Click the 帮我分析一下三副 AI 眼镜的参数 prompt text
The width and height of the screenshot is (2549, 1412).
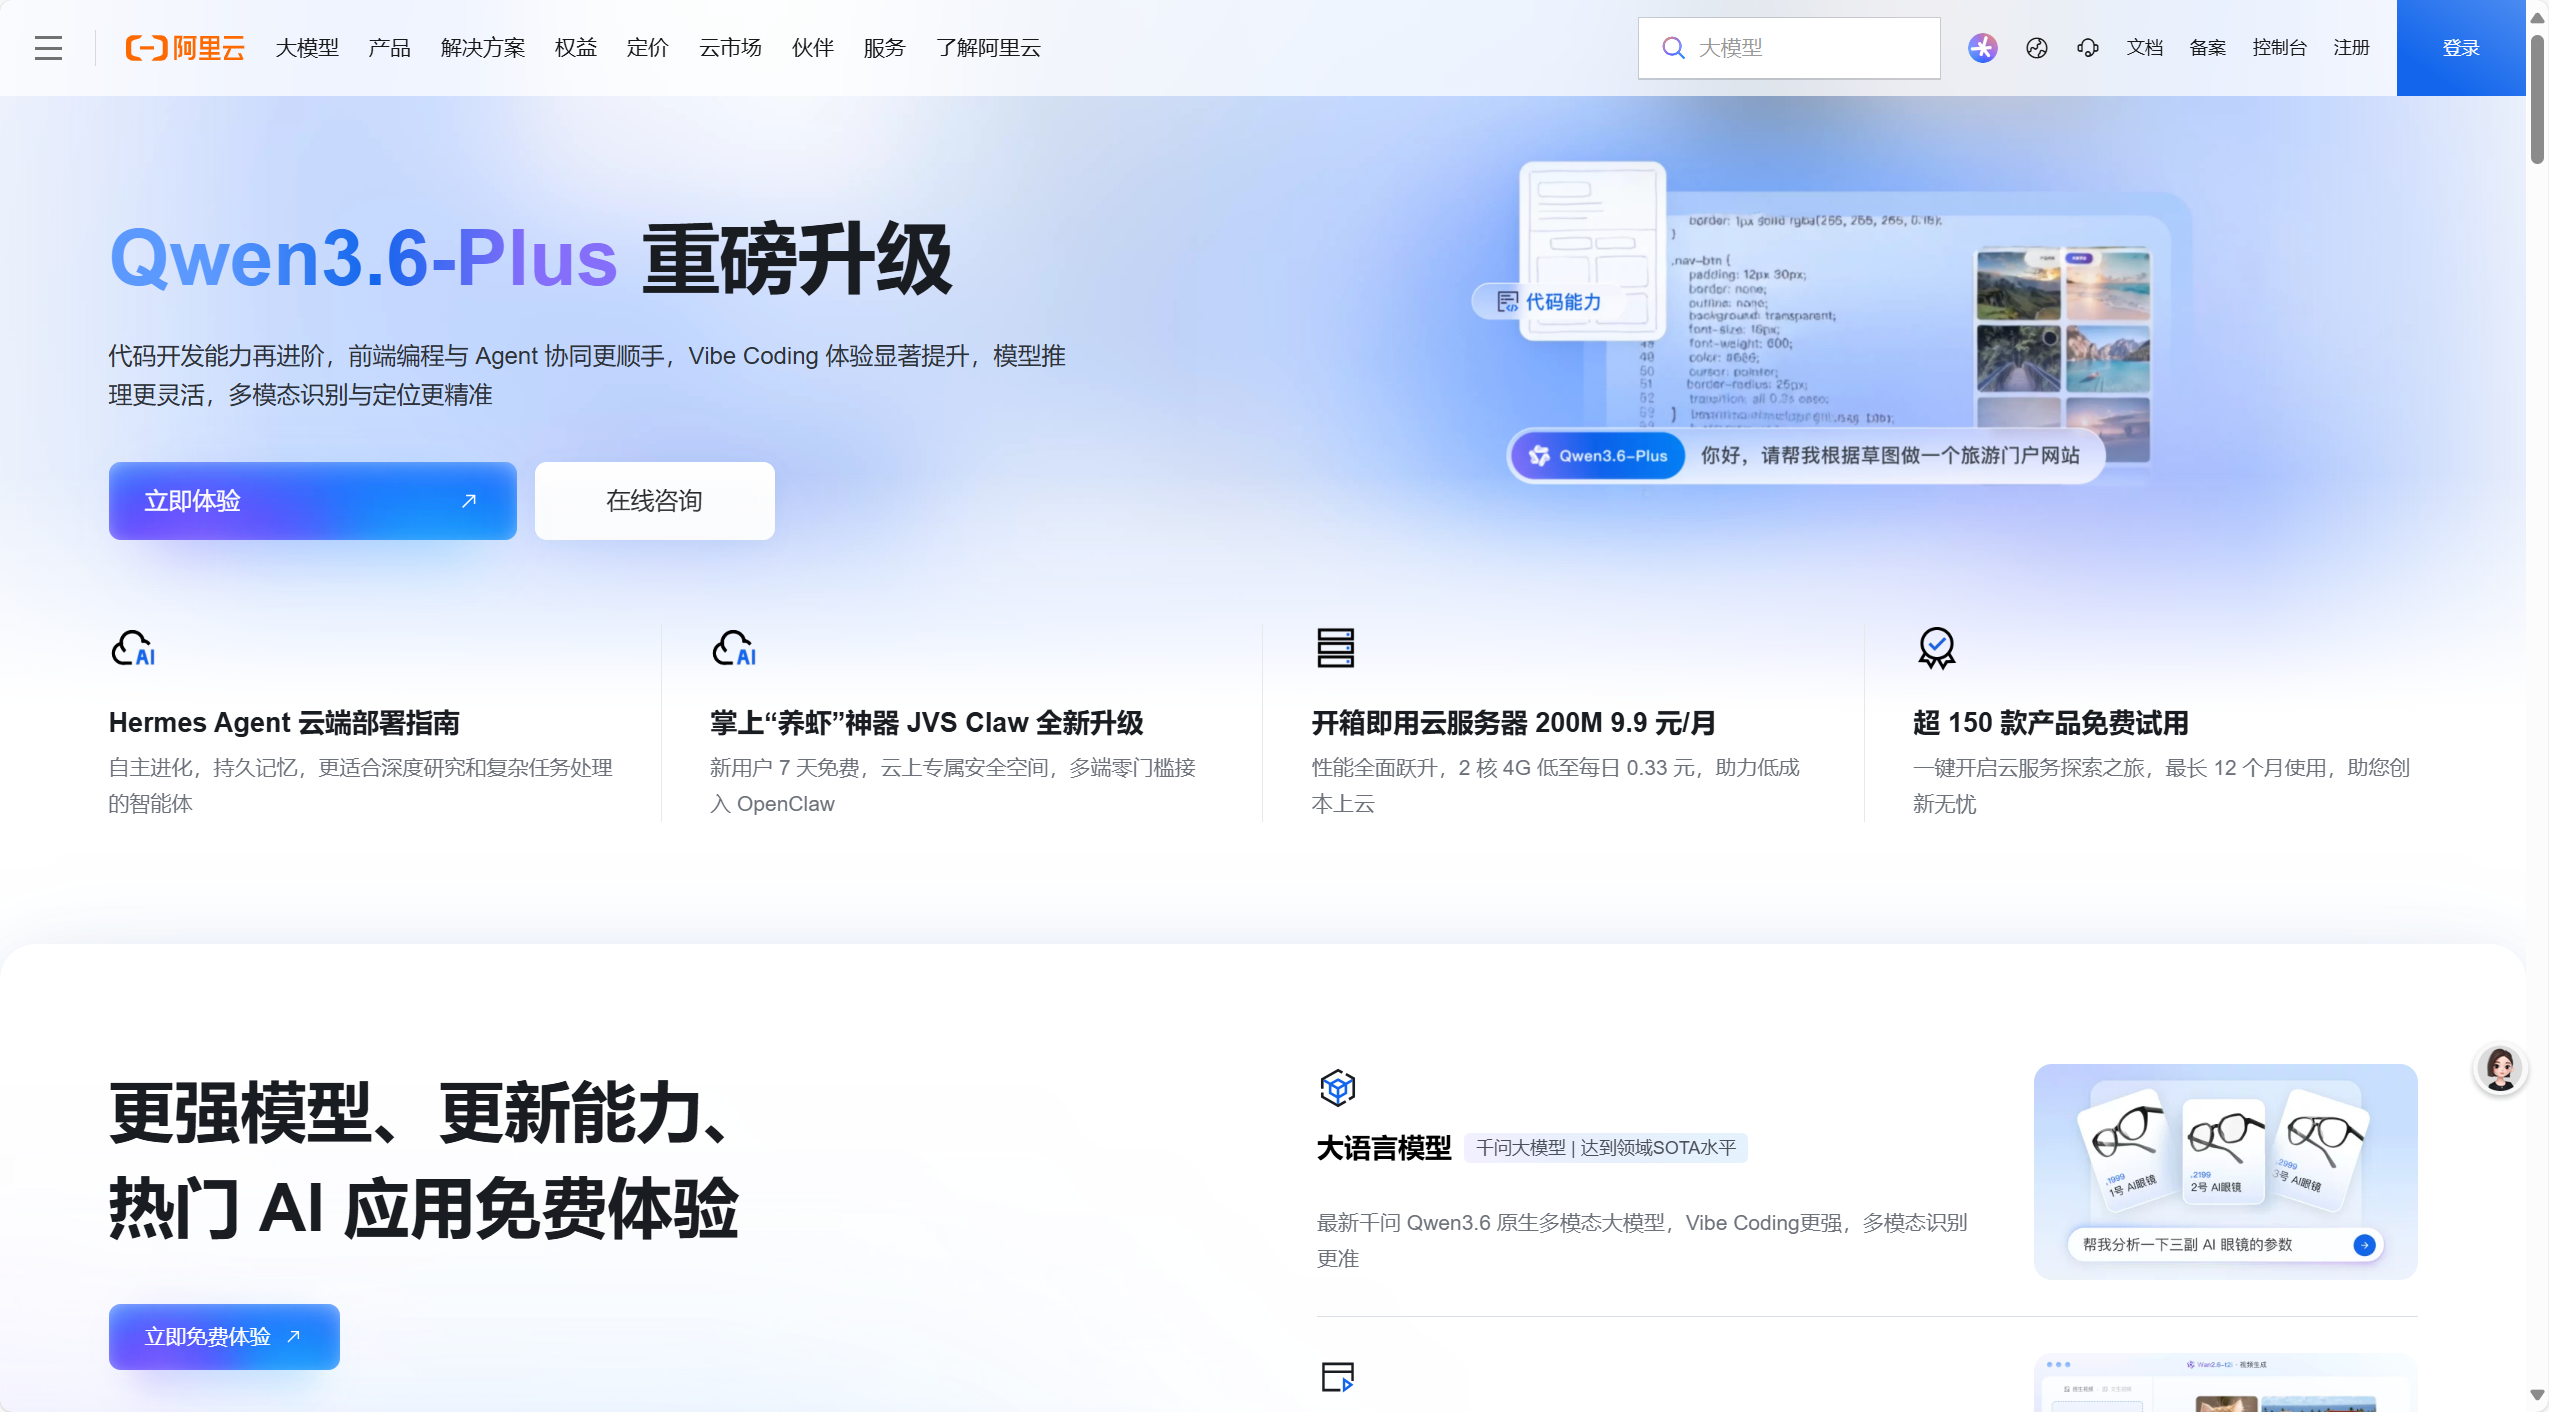(2188, 1245)
